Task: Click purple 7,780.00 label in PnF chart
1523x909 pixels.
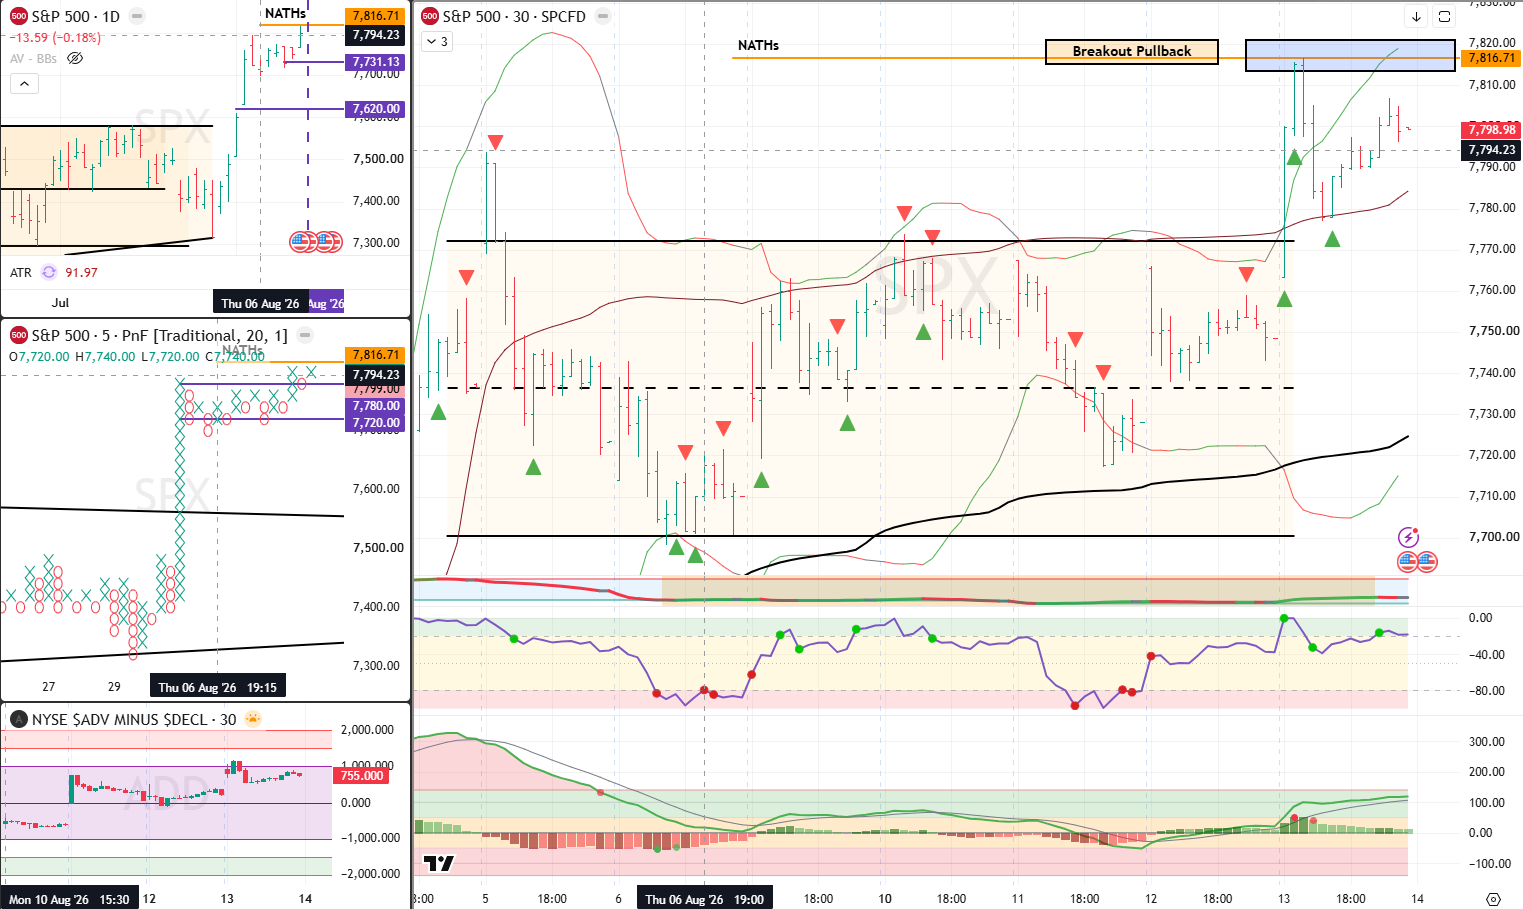Action: 375,406
